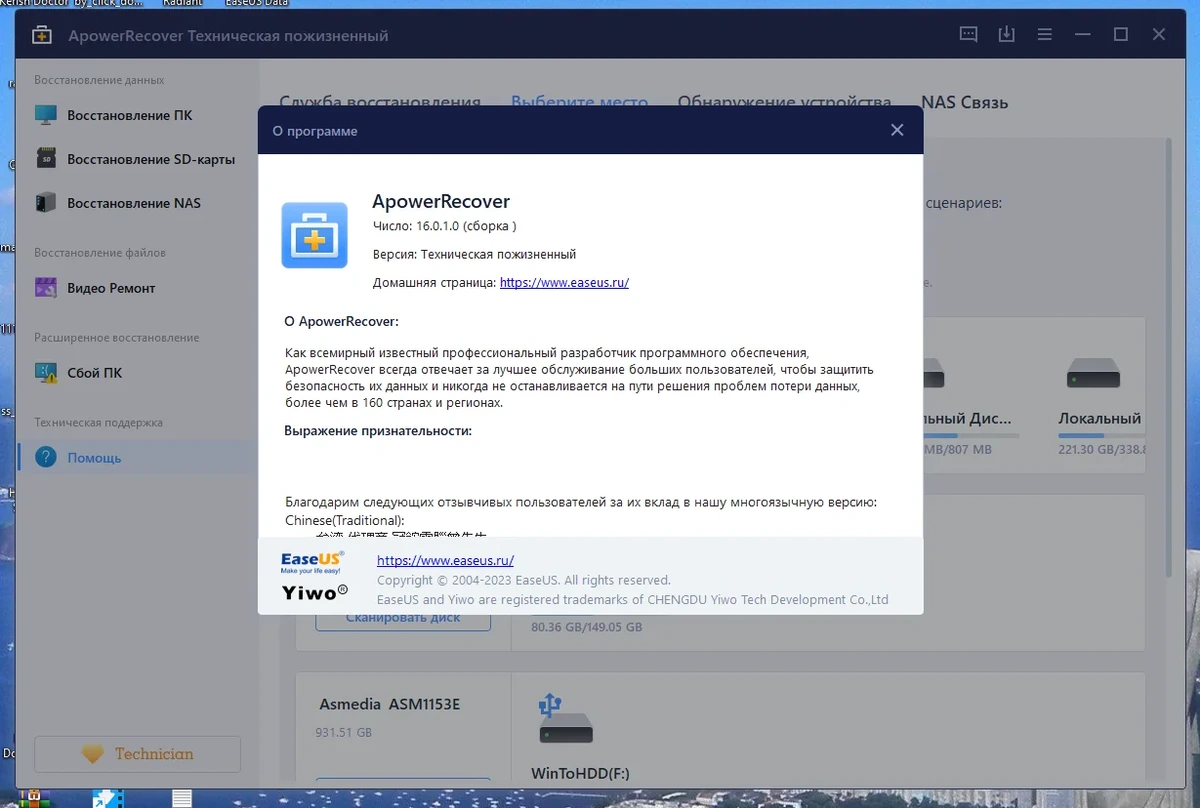Screen dimensions: 1200x808
Task: Open the easeus.ru homepage link
Action: (x=564, y=282)
